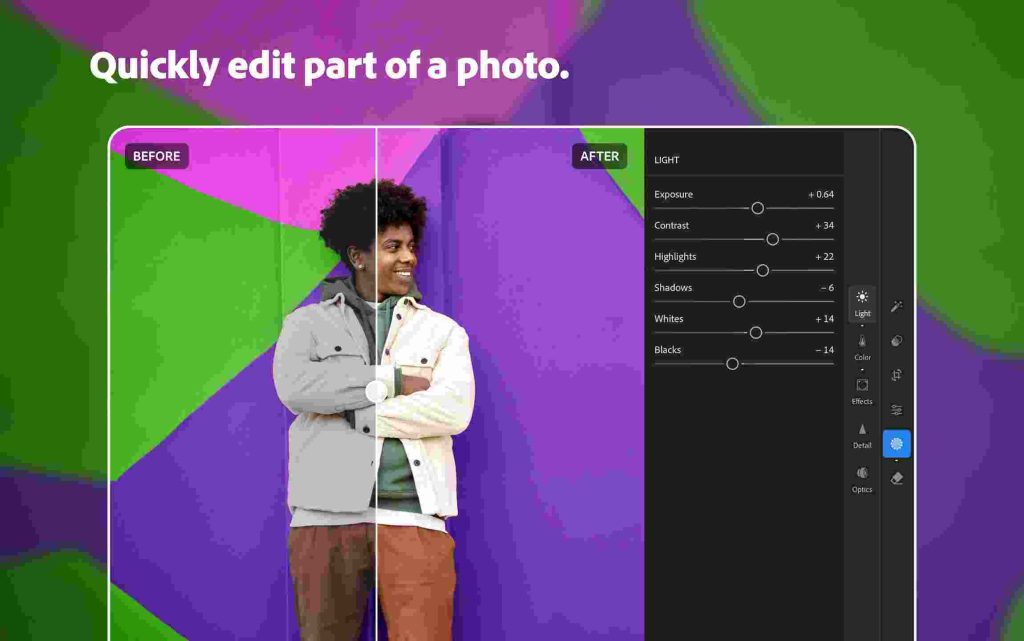The height and width of the screenshot is (641, 1024).
Task: Click the headline "Quickly edit part of a photo."
Action: 329,66
